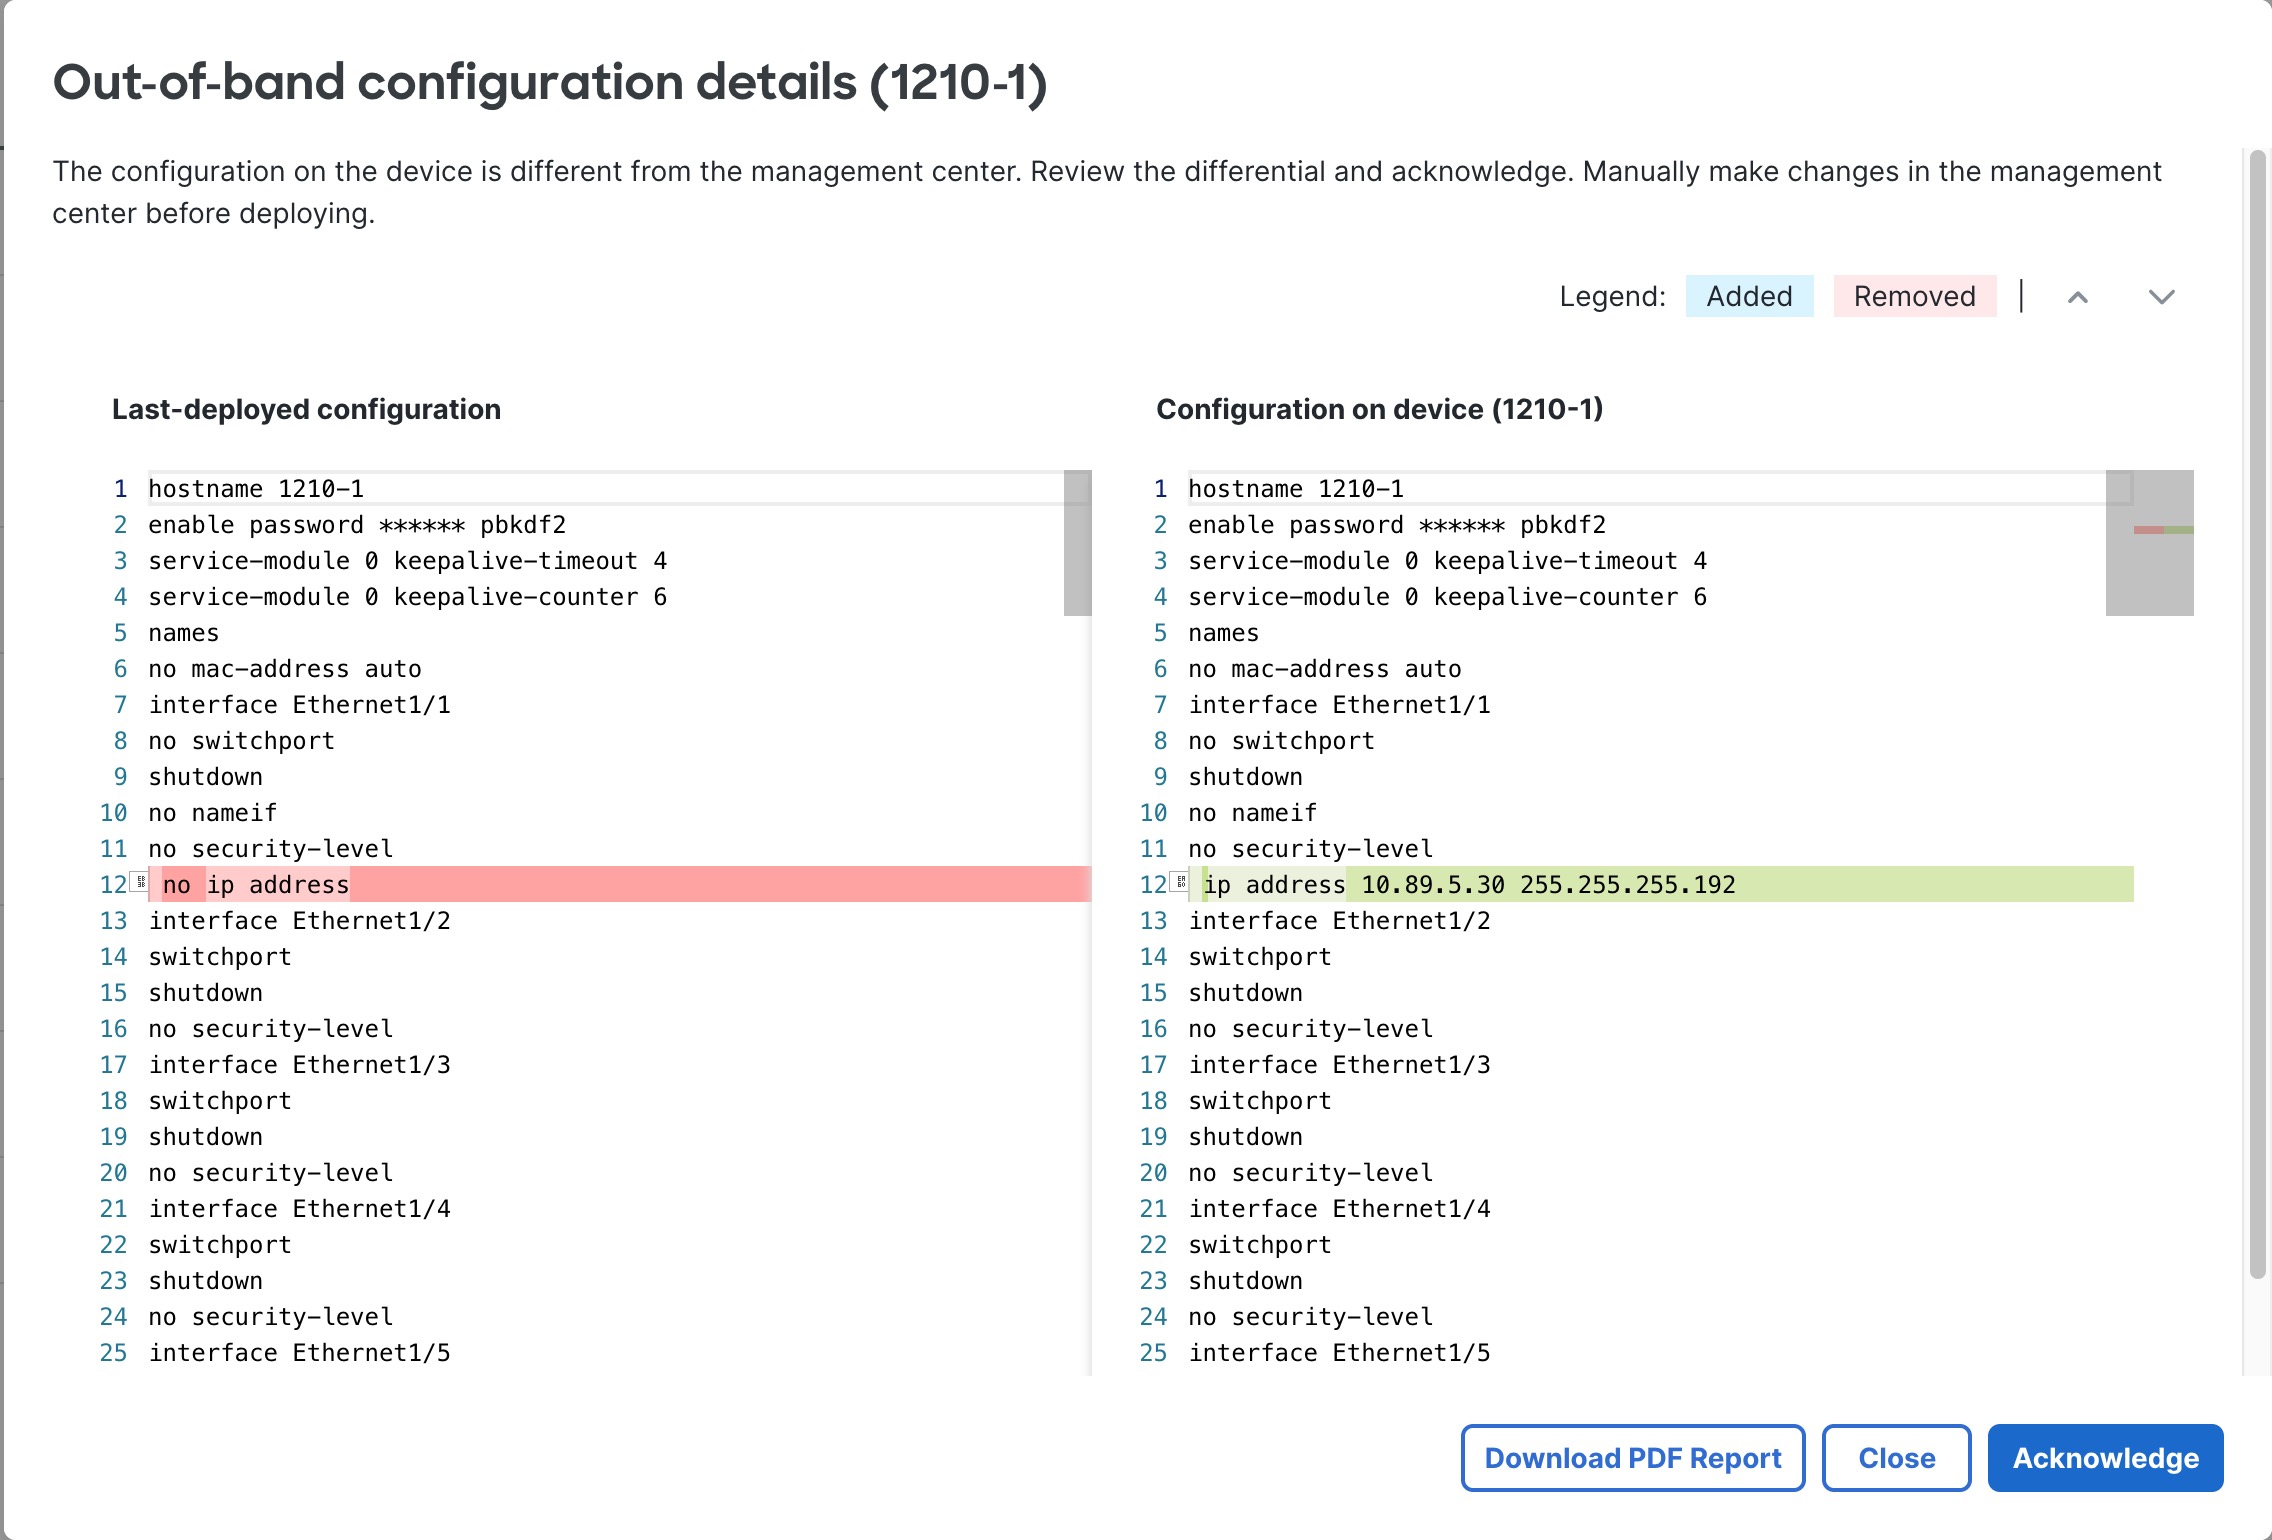This screenshot has height=1540, width=2272.
Task: Jump to next difference using down arrow
Action: tap(2160, 297)
